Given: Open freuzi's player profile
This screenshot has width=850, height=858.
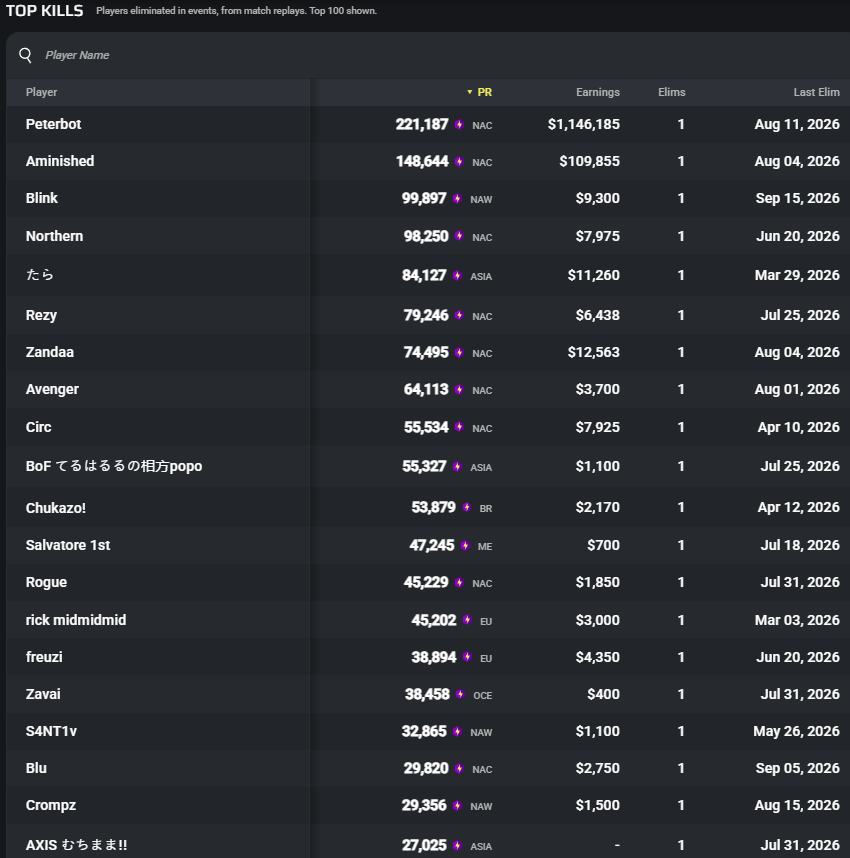Looking at the screenshot, I should (x=44, y=657).
